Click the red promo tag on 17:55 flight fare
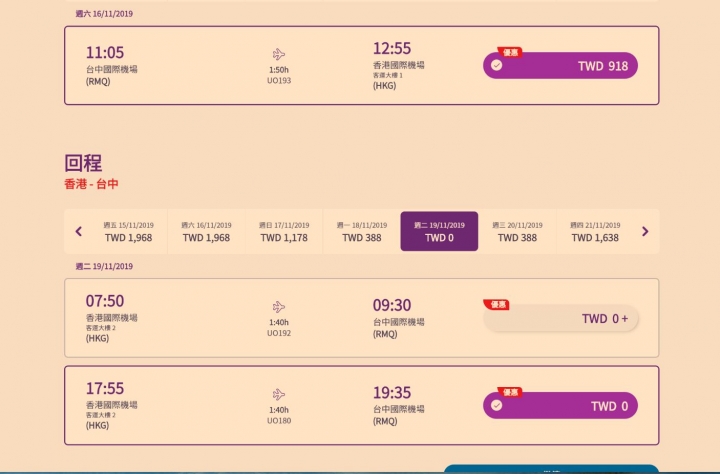The width and height of the screenshot is (720, 474). [510, 392]
